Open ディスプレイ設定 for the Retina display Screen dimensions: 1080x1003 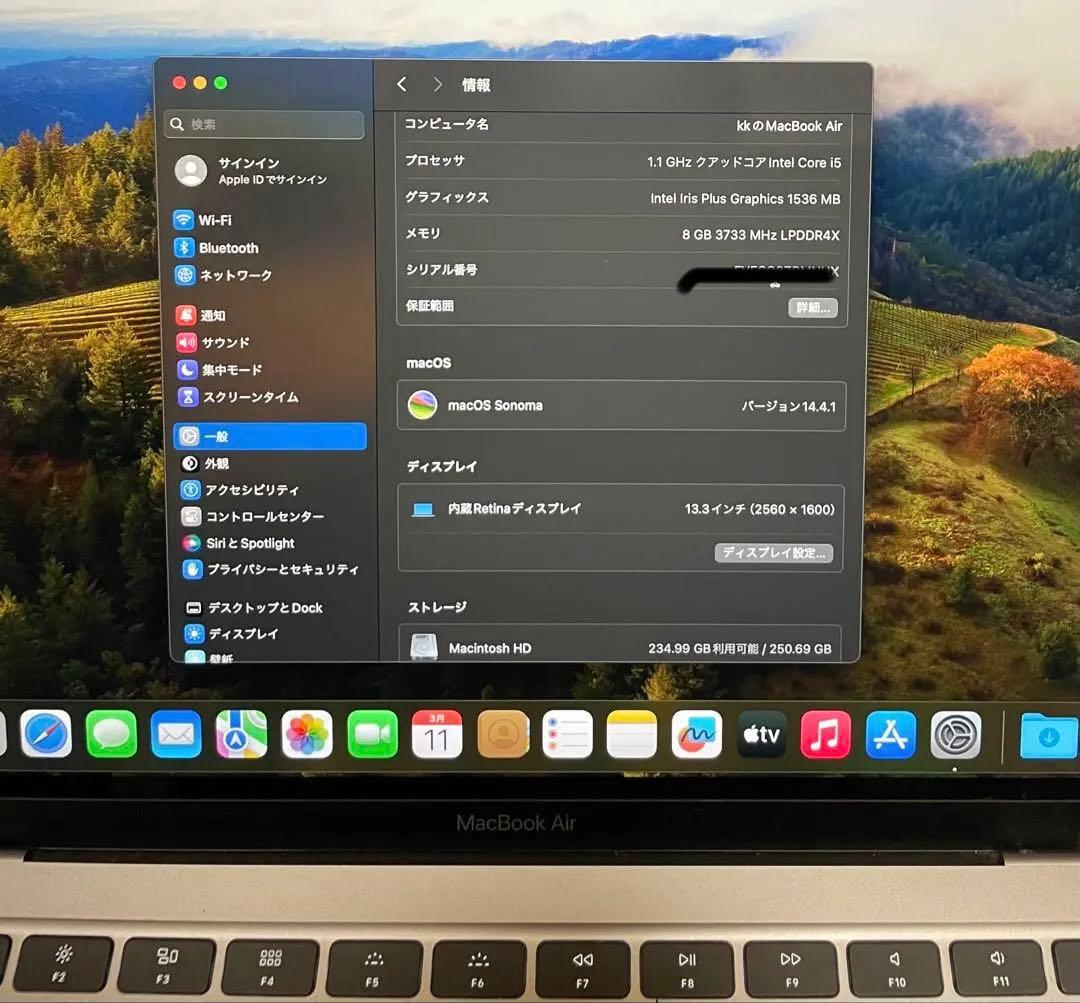point(774,553)
